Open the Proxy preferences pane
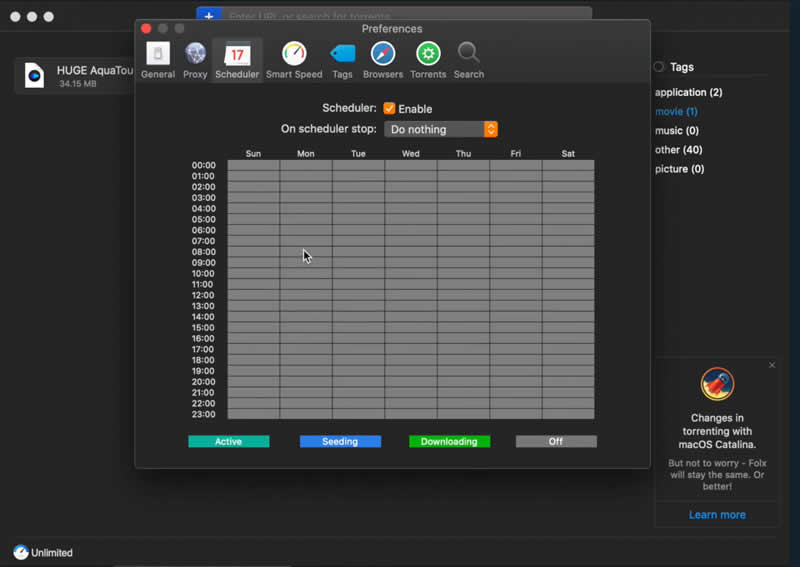 point(195,60)
